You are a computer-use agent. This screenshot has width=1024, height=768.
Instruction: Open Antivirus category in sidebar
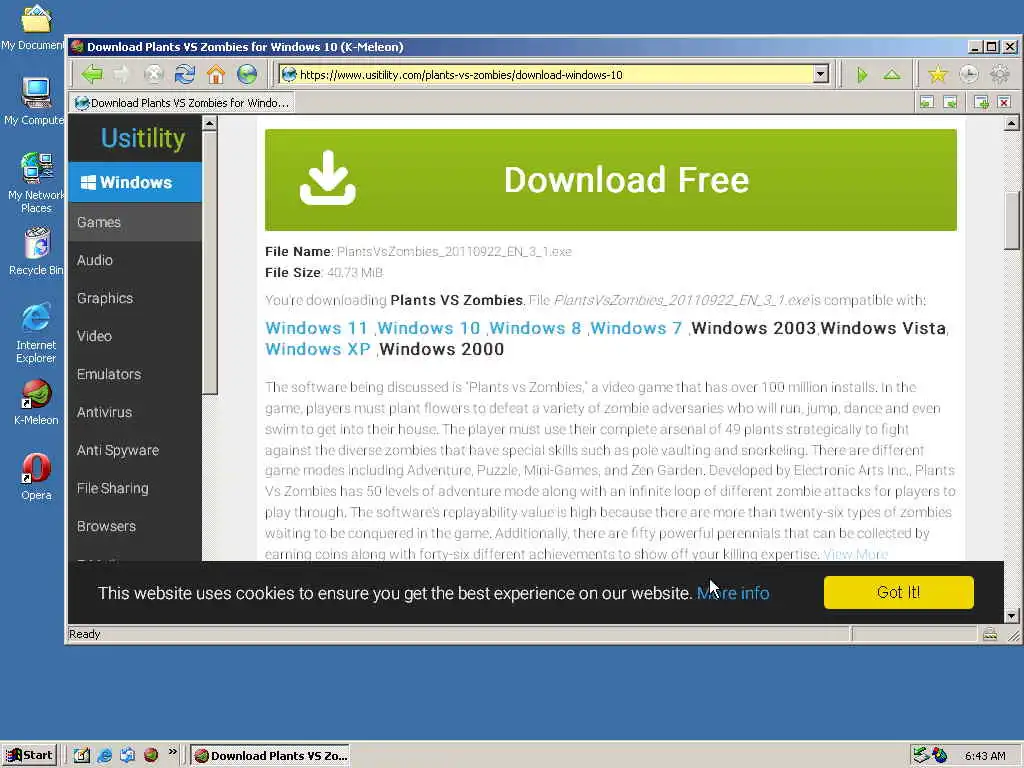(x=135, y=412)
